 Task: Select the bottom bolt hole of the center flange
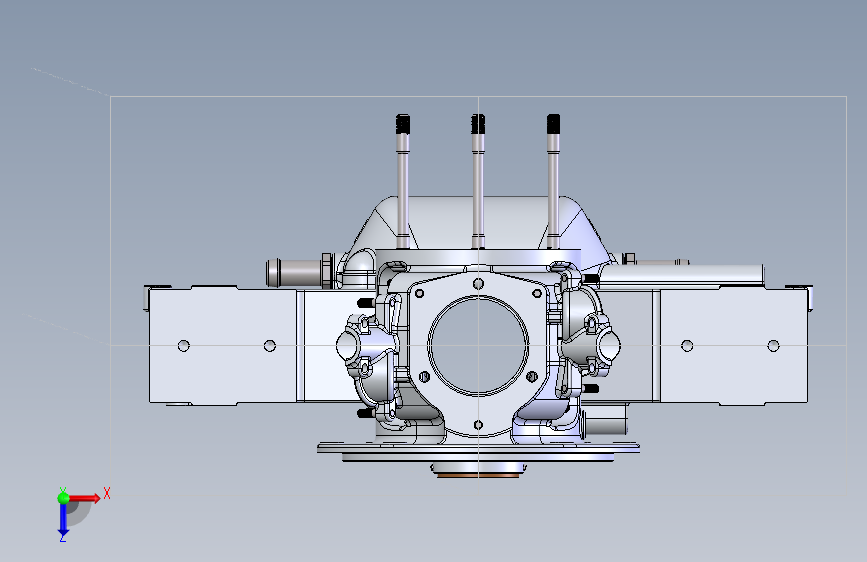pos(478,425)
